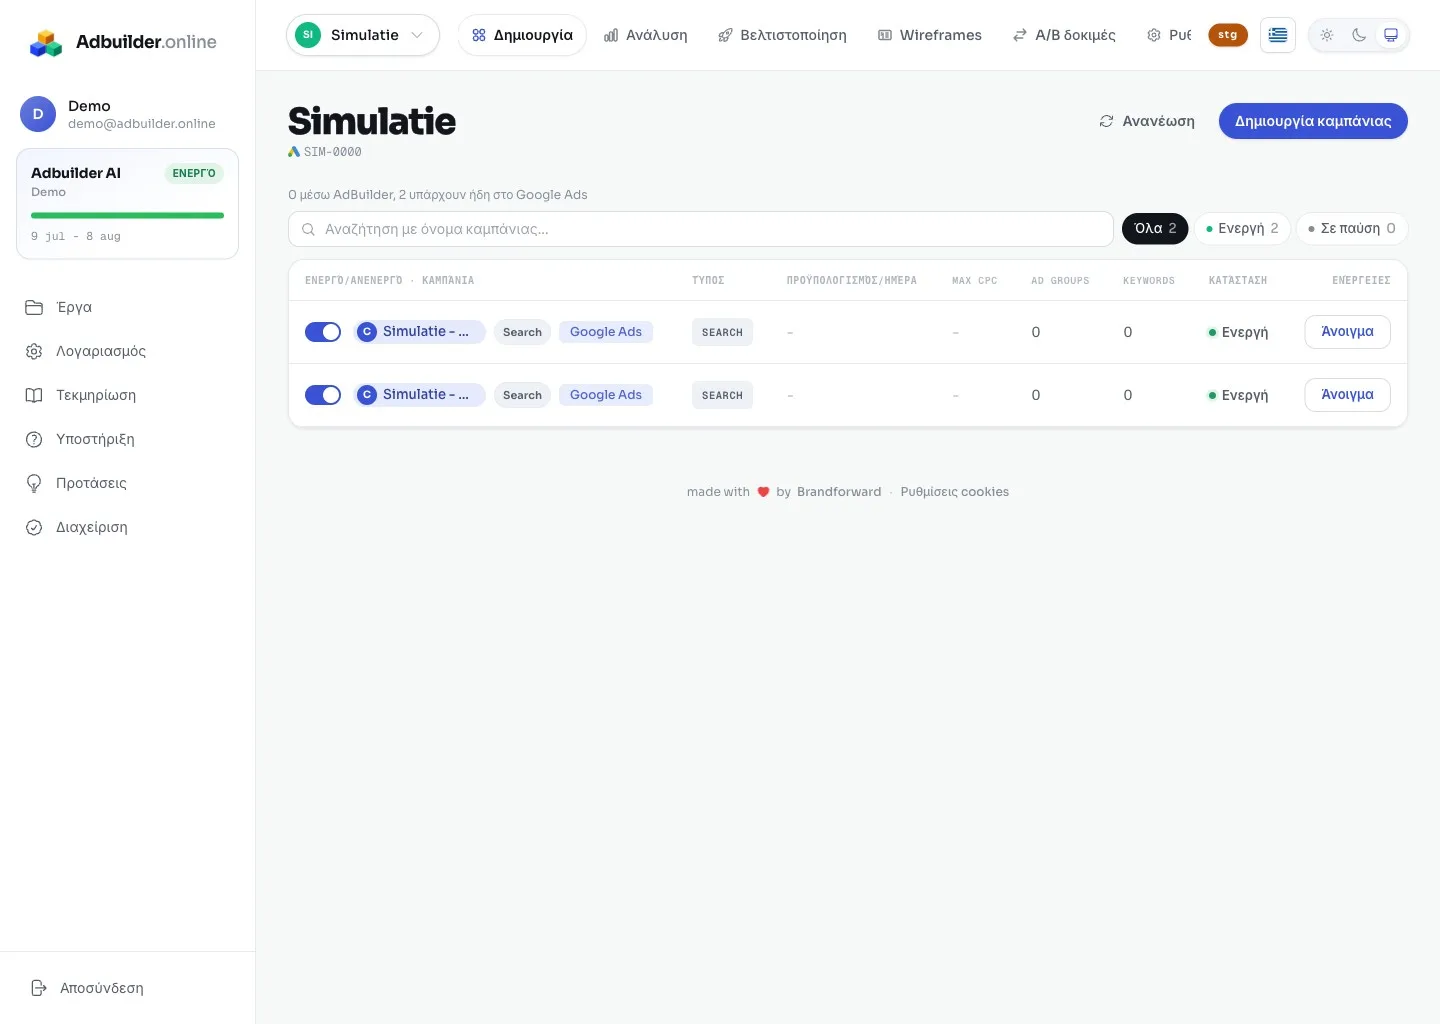Click the Προτάσεις lightbulb icon

[34, 483]
